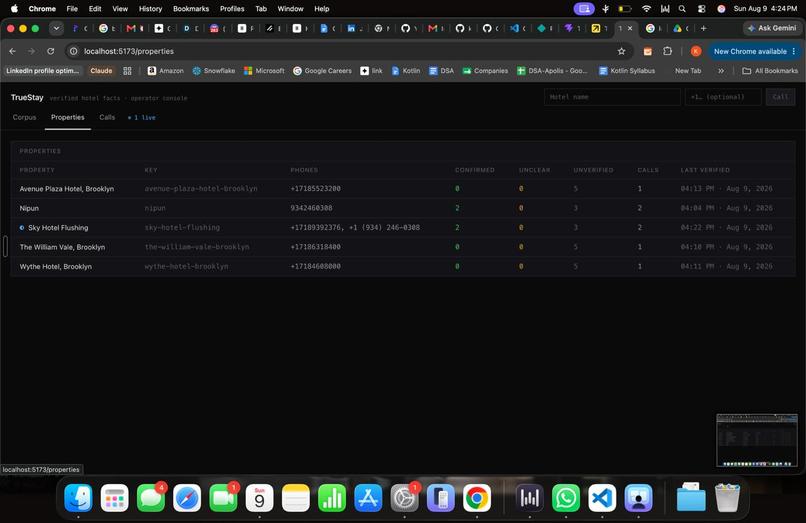Open Downloads folder in the dock

point(690,498)
